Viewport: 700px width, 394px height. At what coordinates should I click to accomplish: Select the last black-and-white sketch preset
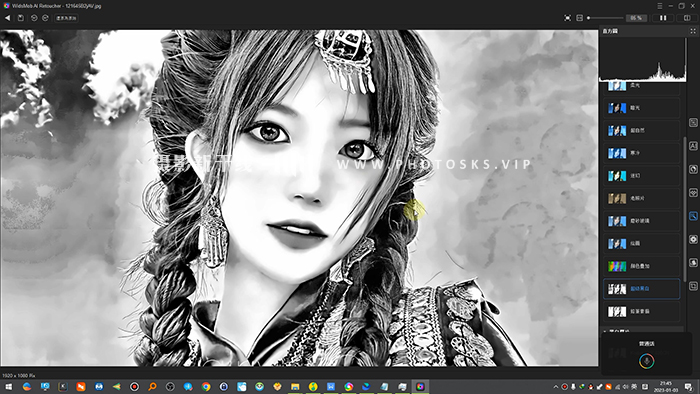[642, 311]
